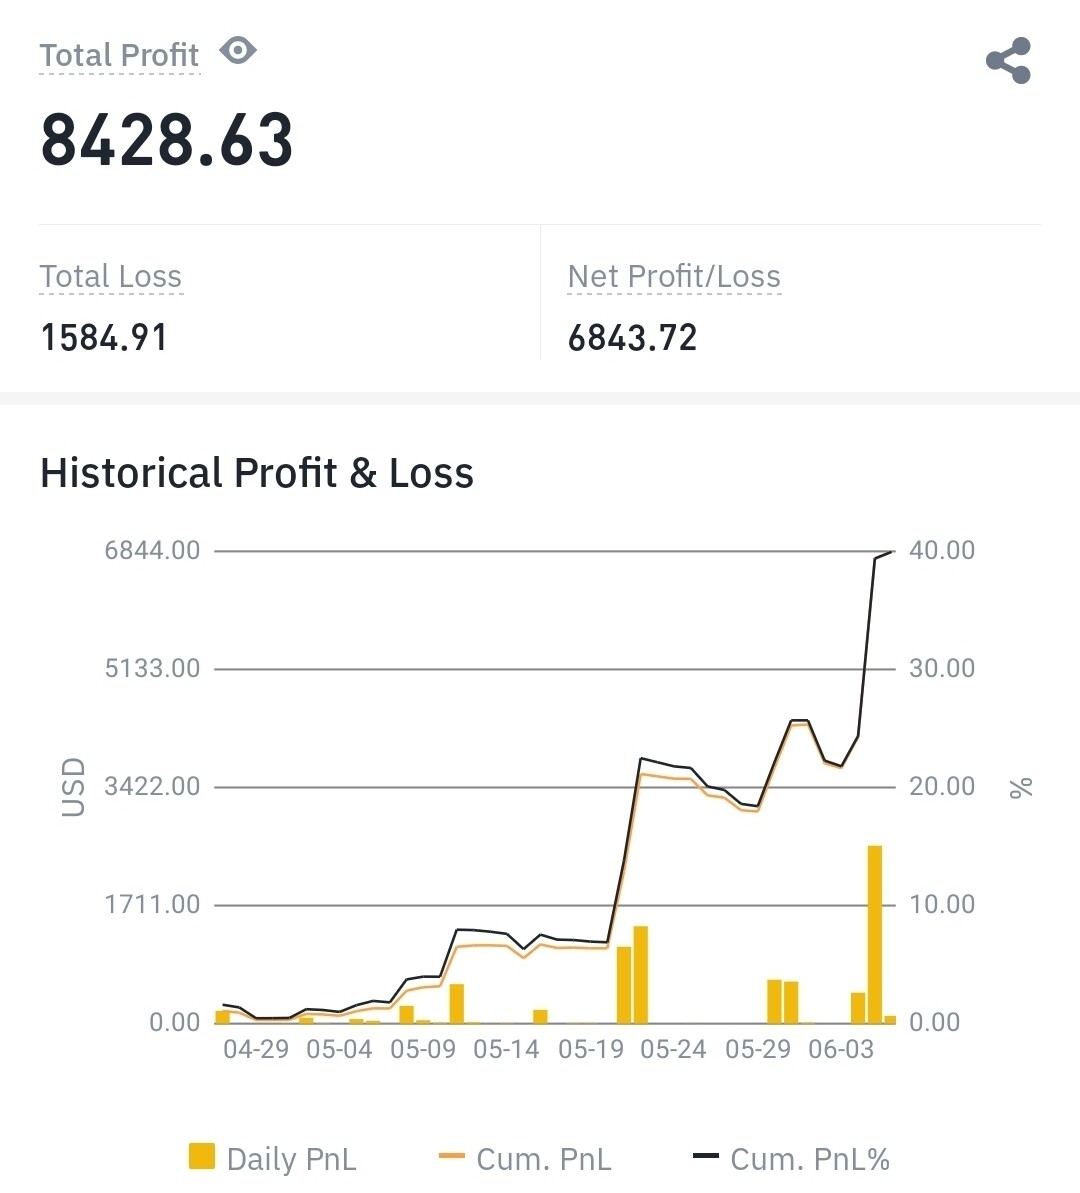Viewport: 1080px width, 1193px height.
Task: Click the black Cum. PnL% legend marker
Action: 706,1157
